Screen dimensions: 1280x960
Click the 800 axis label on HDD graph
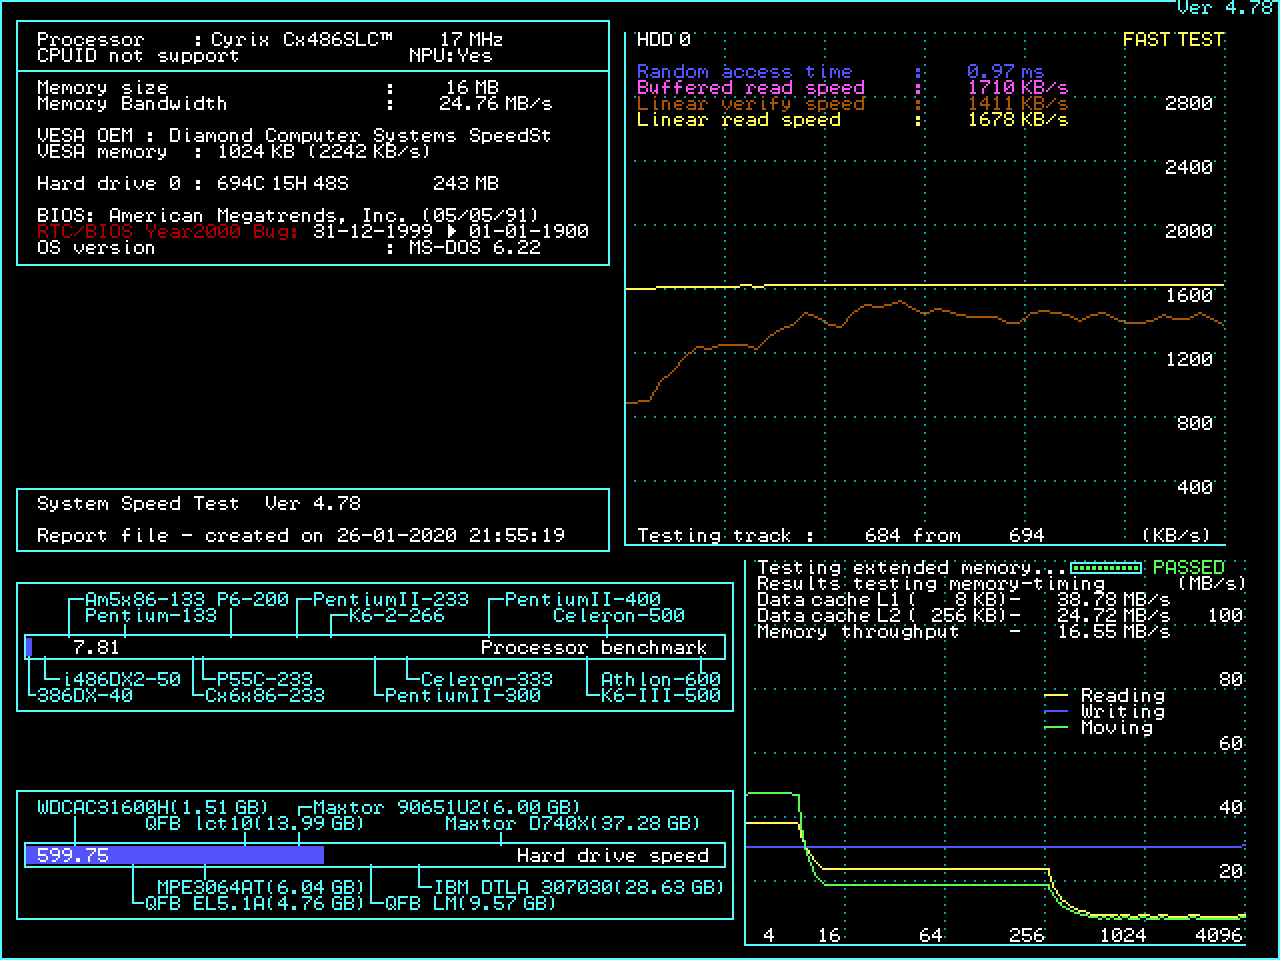1195,423
